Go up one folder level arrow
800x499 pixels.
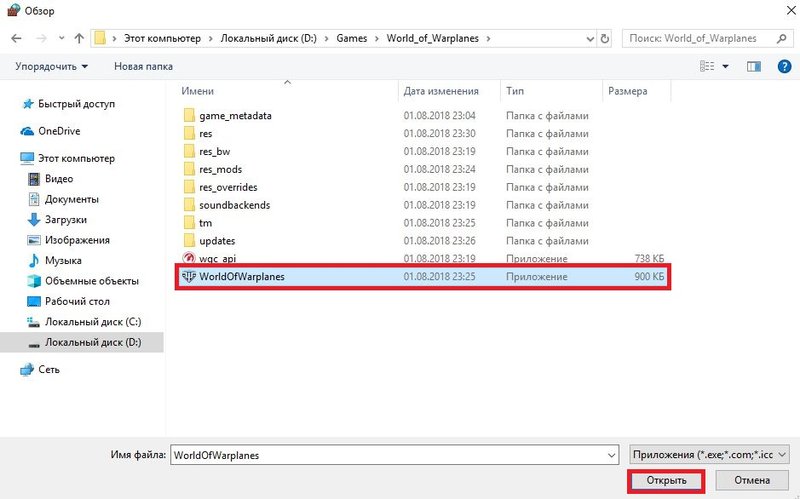tap(79, 38)
